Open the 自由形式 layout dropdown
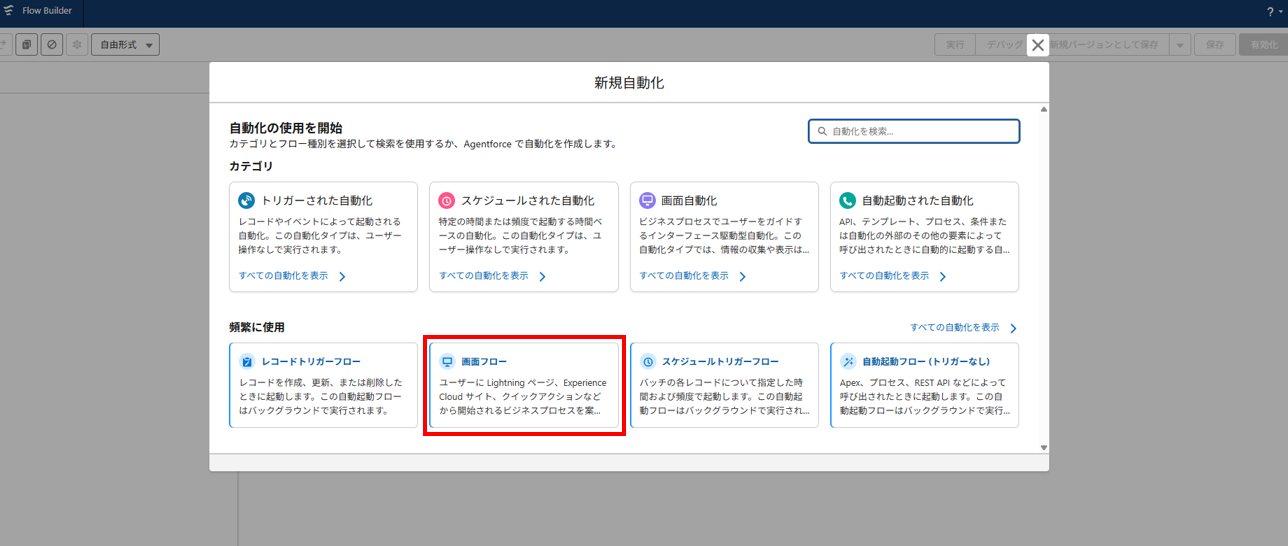 point(125,45)
